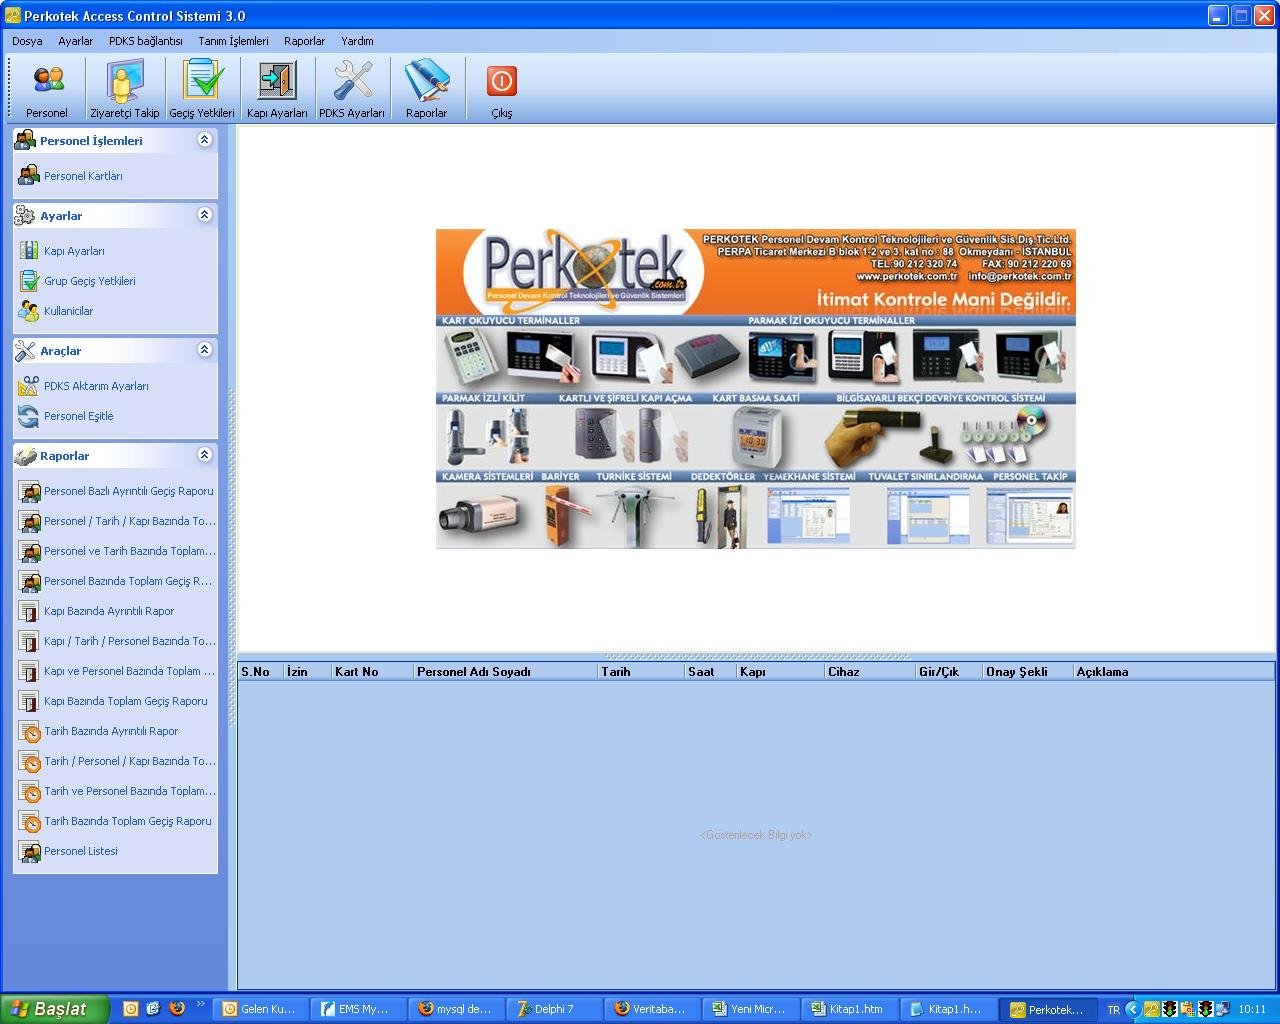Click the Başlat taskbar button
The height and width of the screenshot is (1024, 1280).
coord(55,1009)
